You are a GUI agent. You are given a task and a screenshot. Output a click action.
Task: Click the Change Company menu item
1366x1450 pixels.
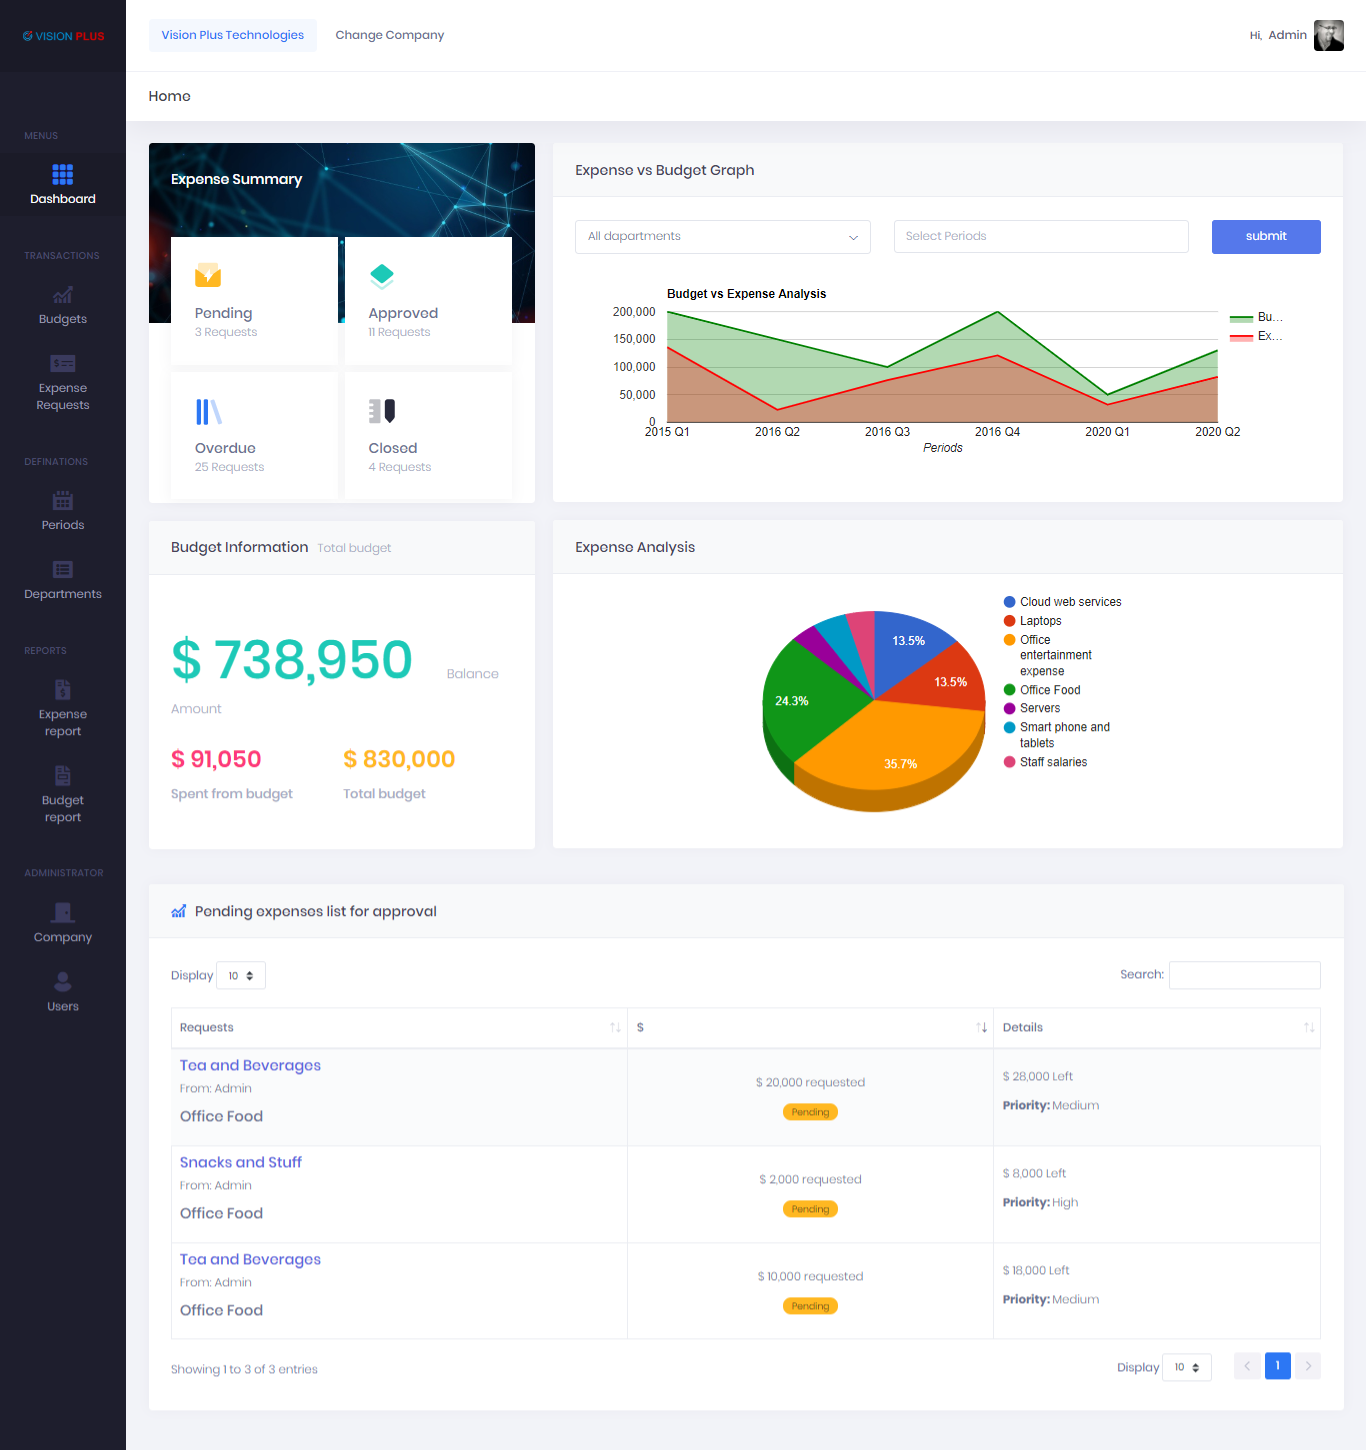pyautogui.click(x=389, y=35)
